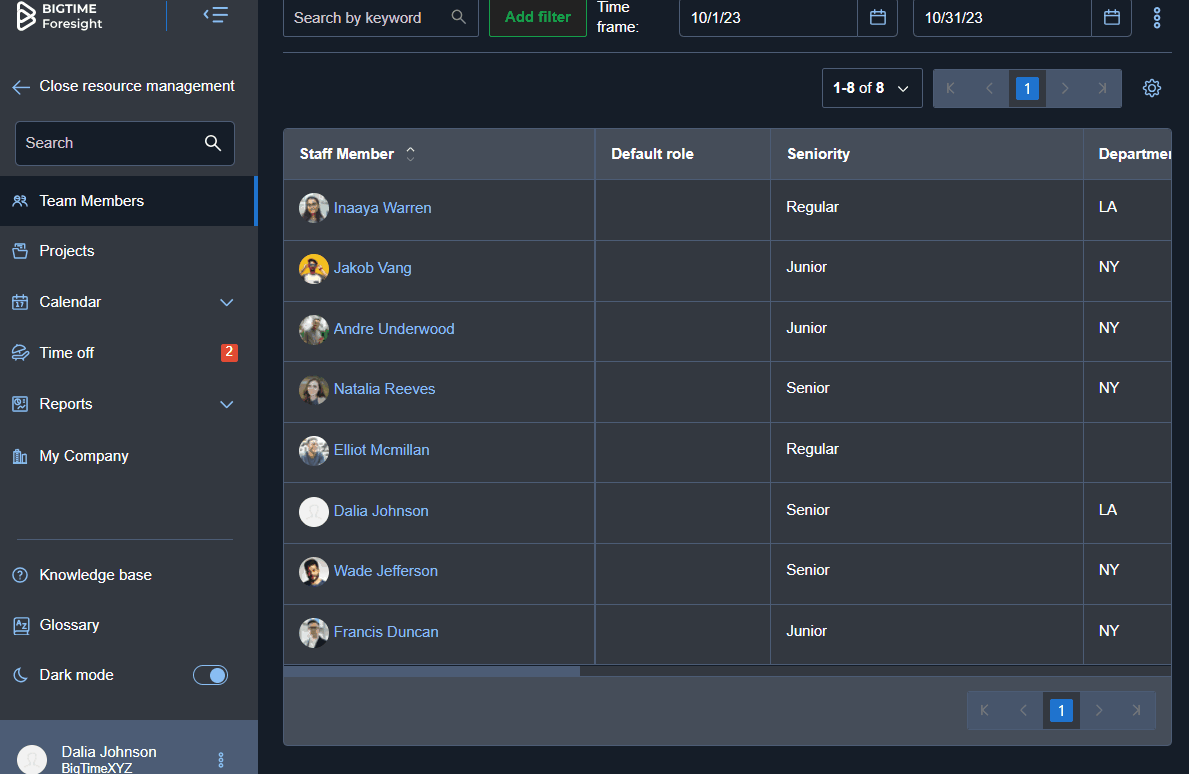Close resource management via back arrow
This screenshot has height=774, width=1189.
[21, 87]
